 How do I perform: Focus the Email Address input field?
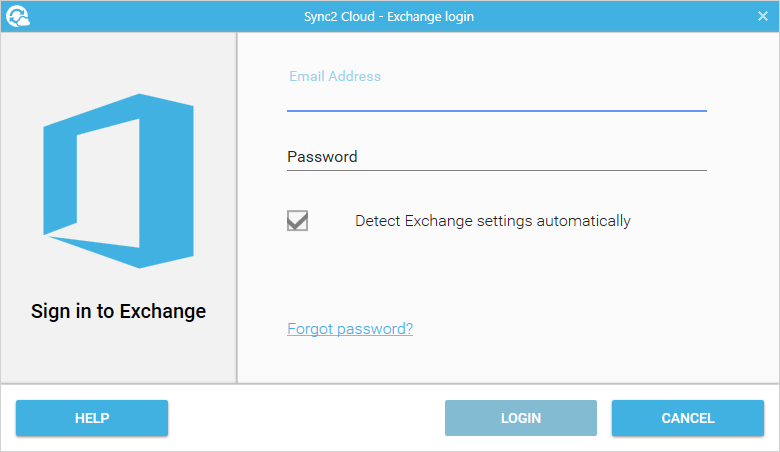coord(496,90)
